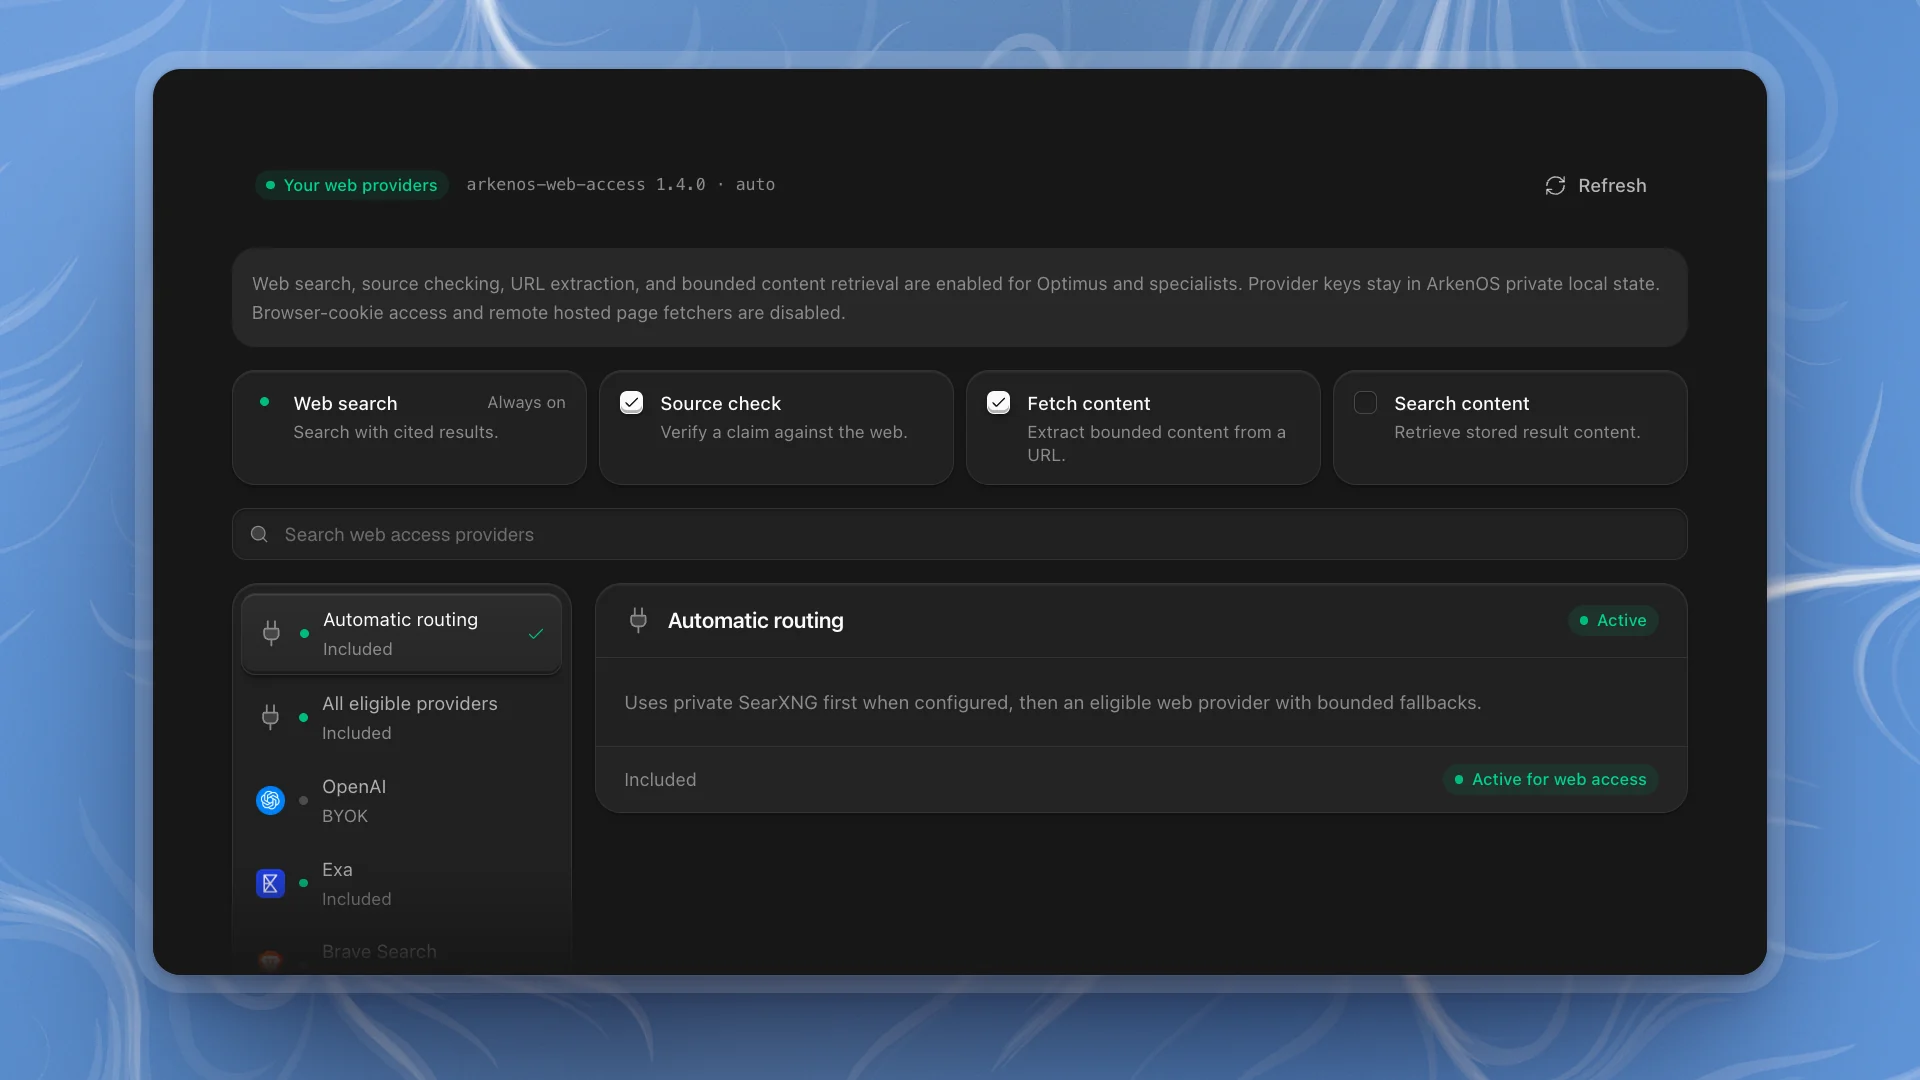Select the Exa provider row
This screenshot has height=1080, width=1920.
click(x=401, y=884)
